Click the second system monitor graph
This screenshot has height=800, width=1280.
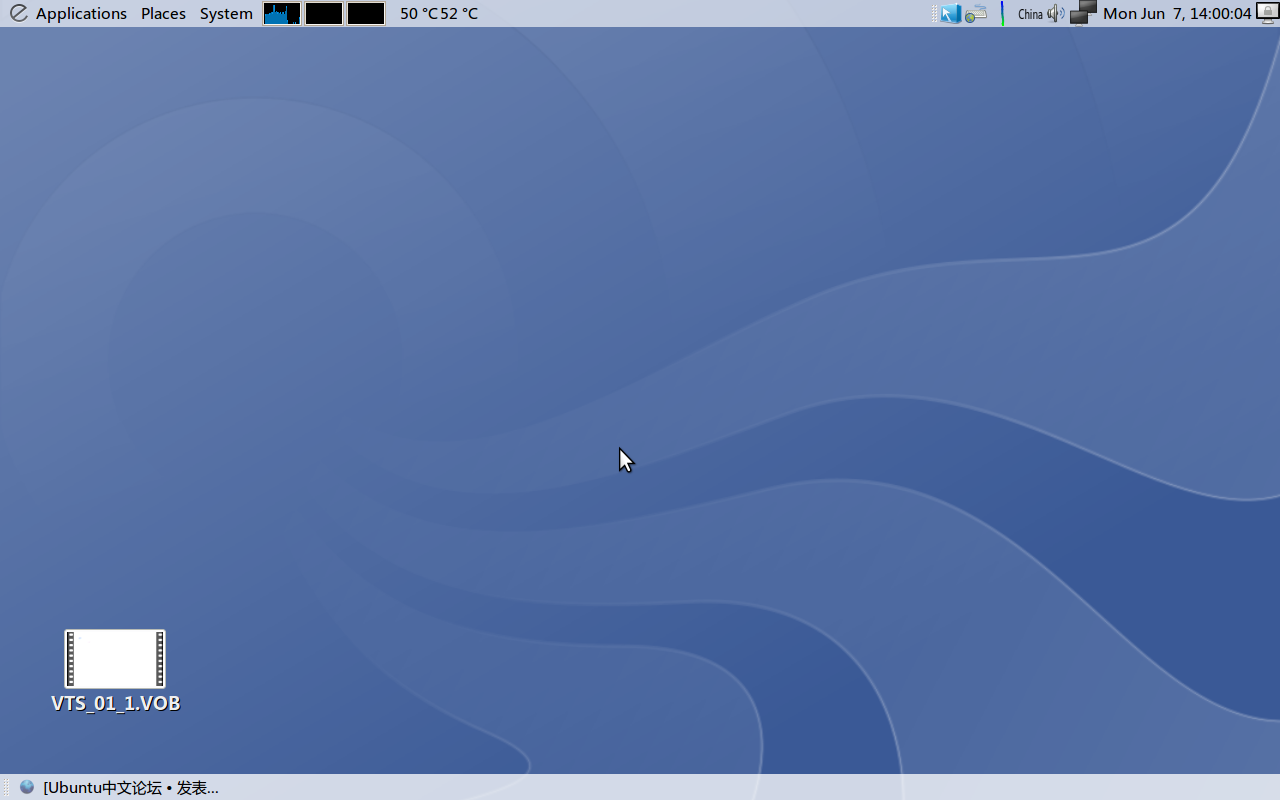324,13
